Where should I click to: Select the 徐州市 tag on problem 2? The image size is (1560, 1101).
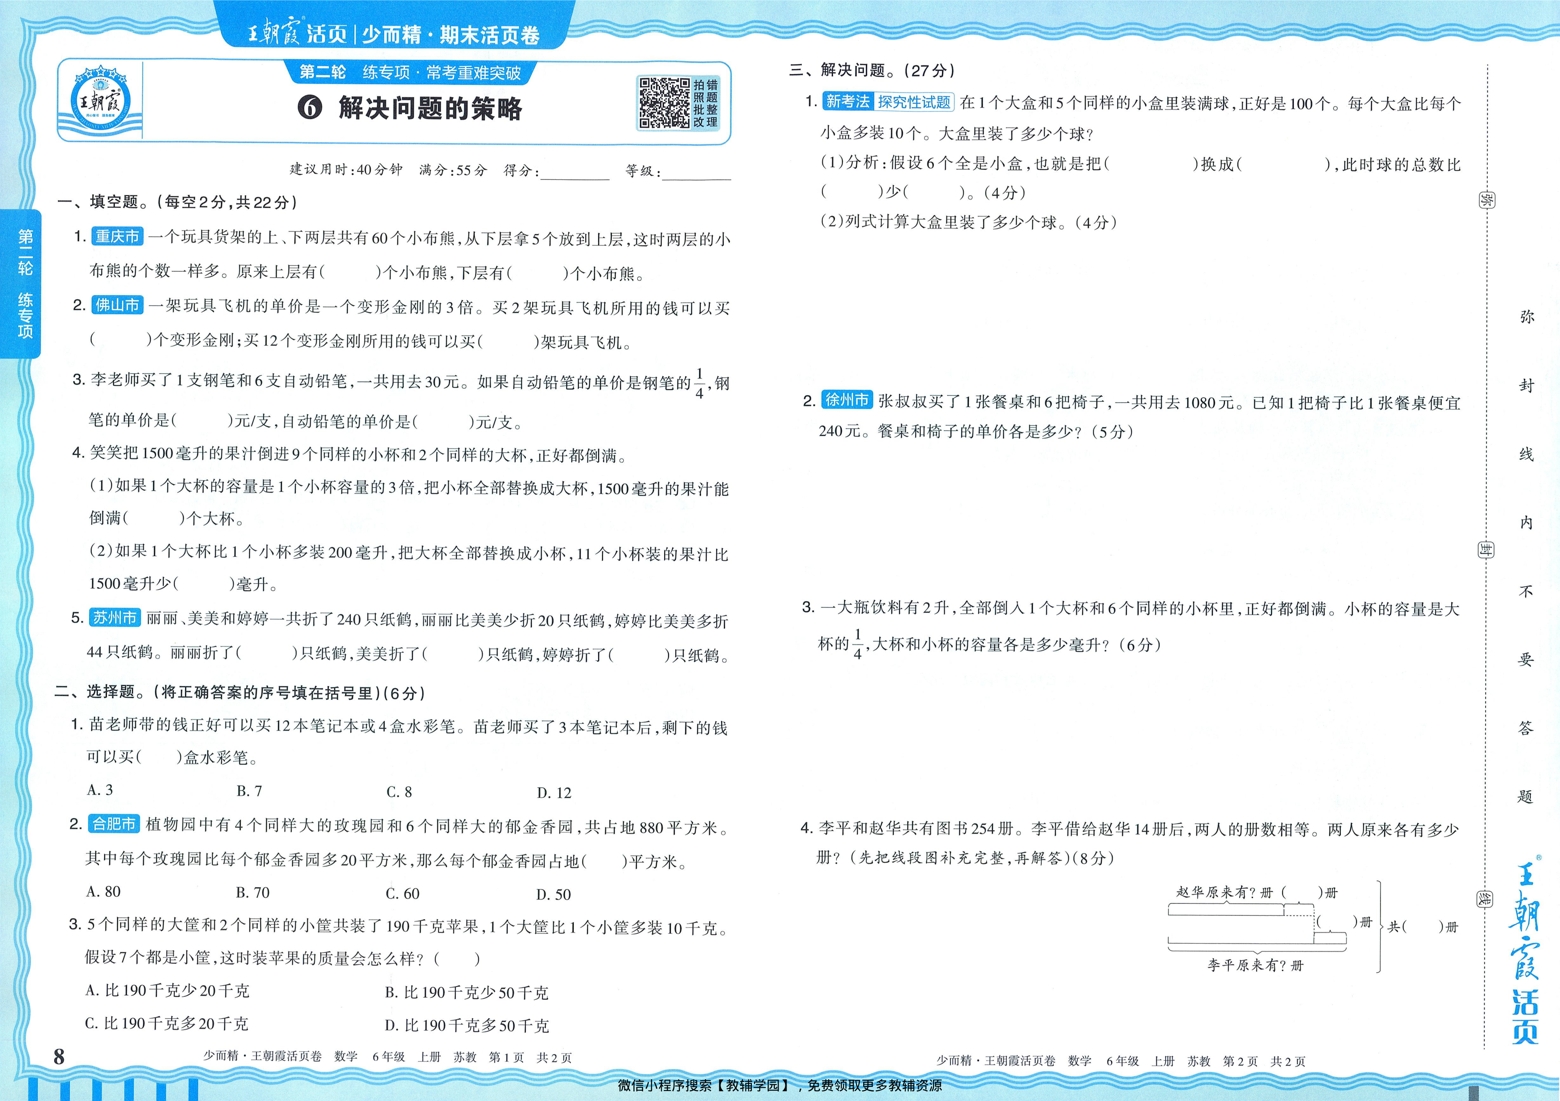[x=848, y=399]
